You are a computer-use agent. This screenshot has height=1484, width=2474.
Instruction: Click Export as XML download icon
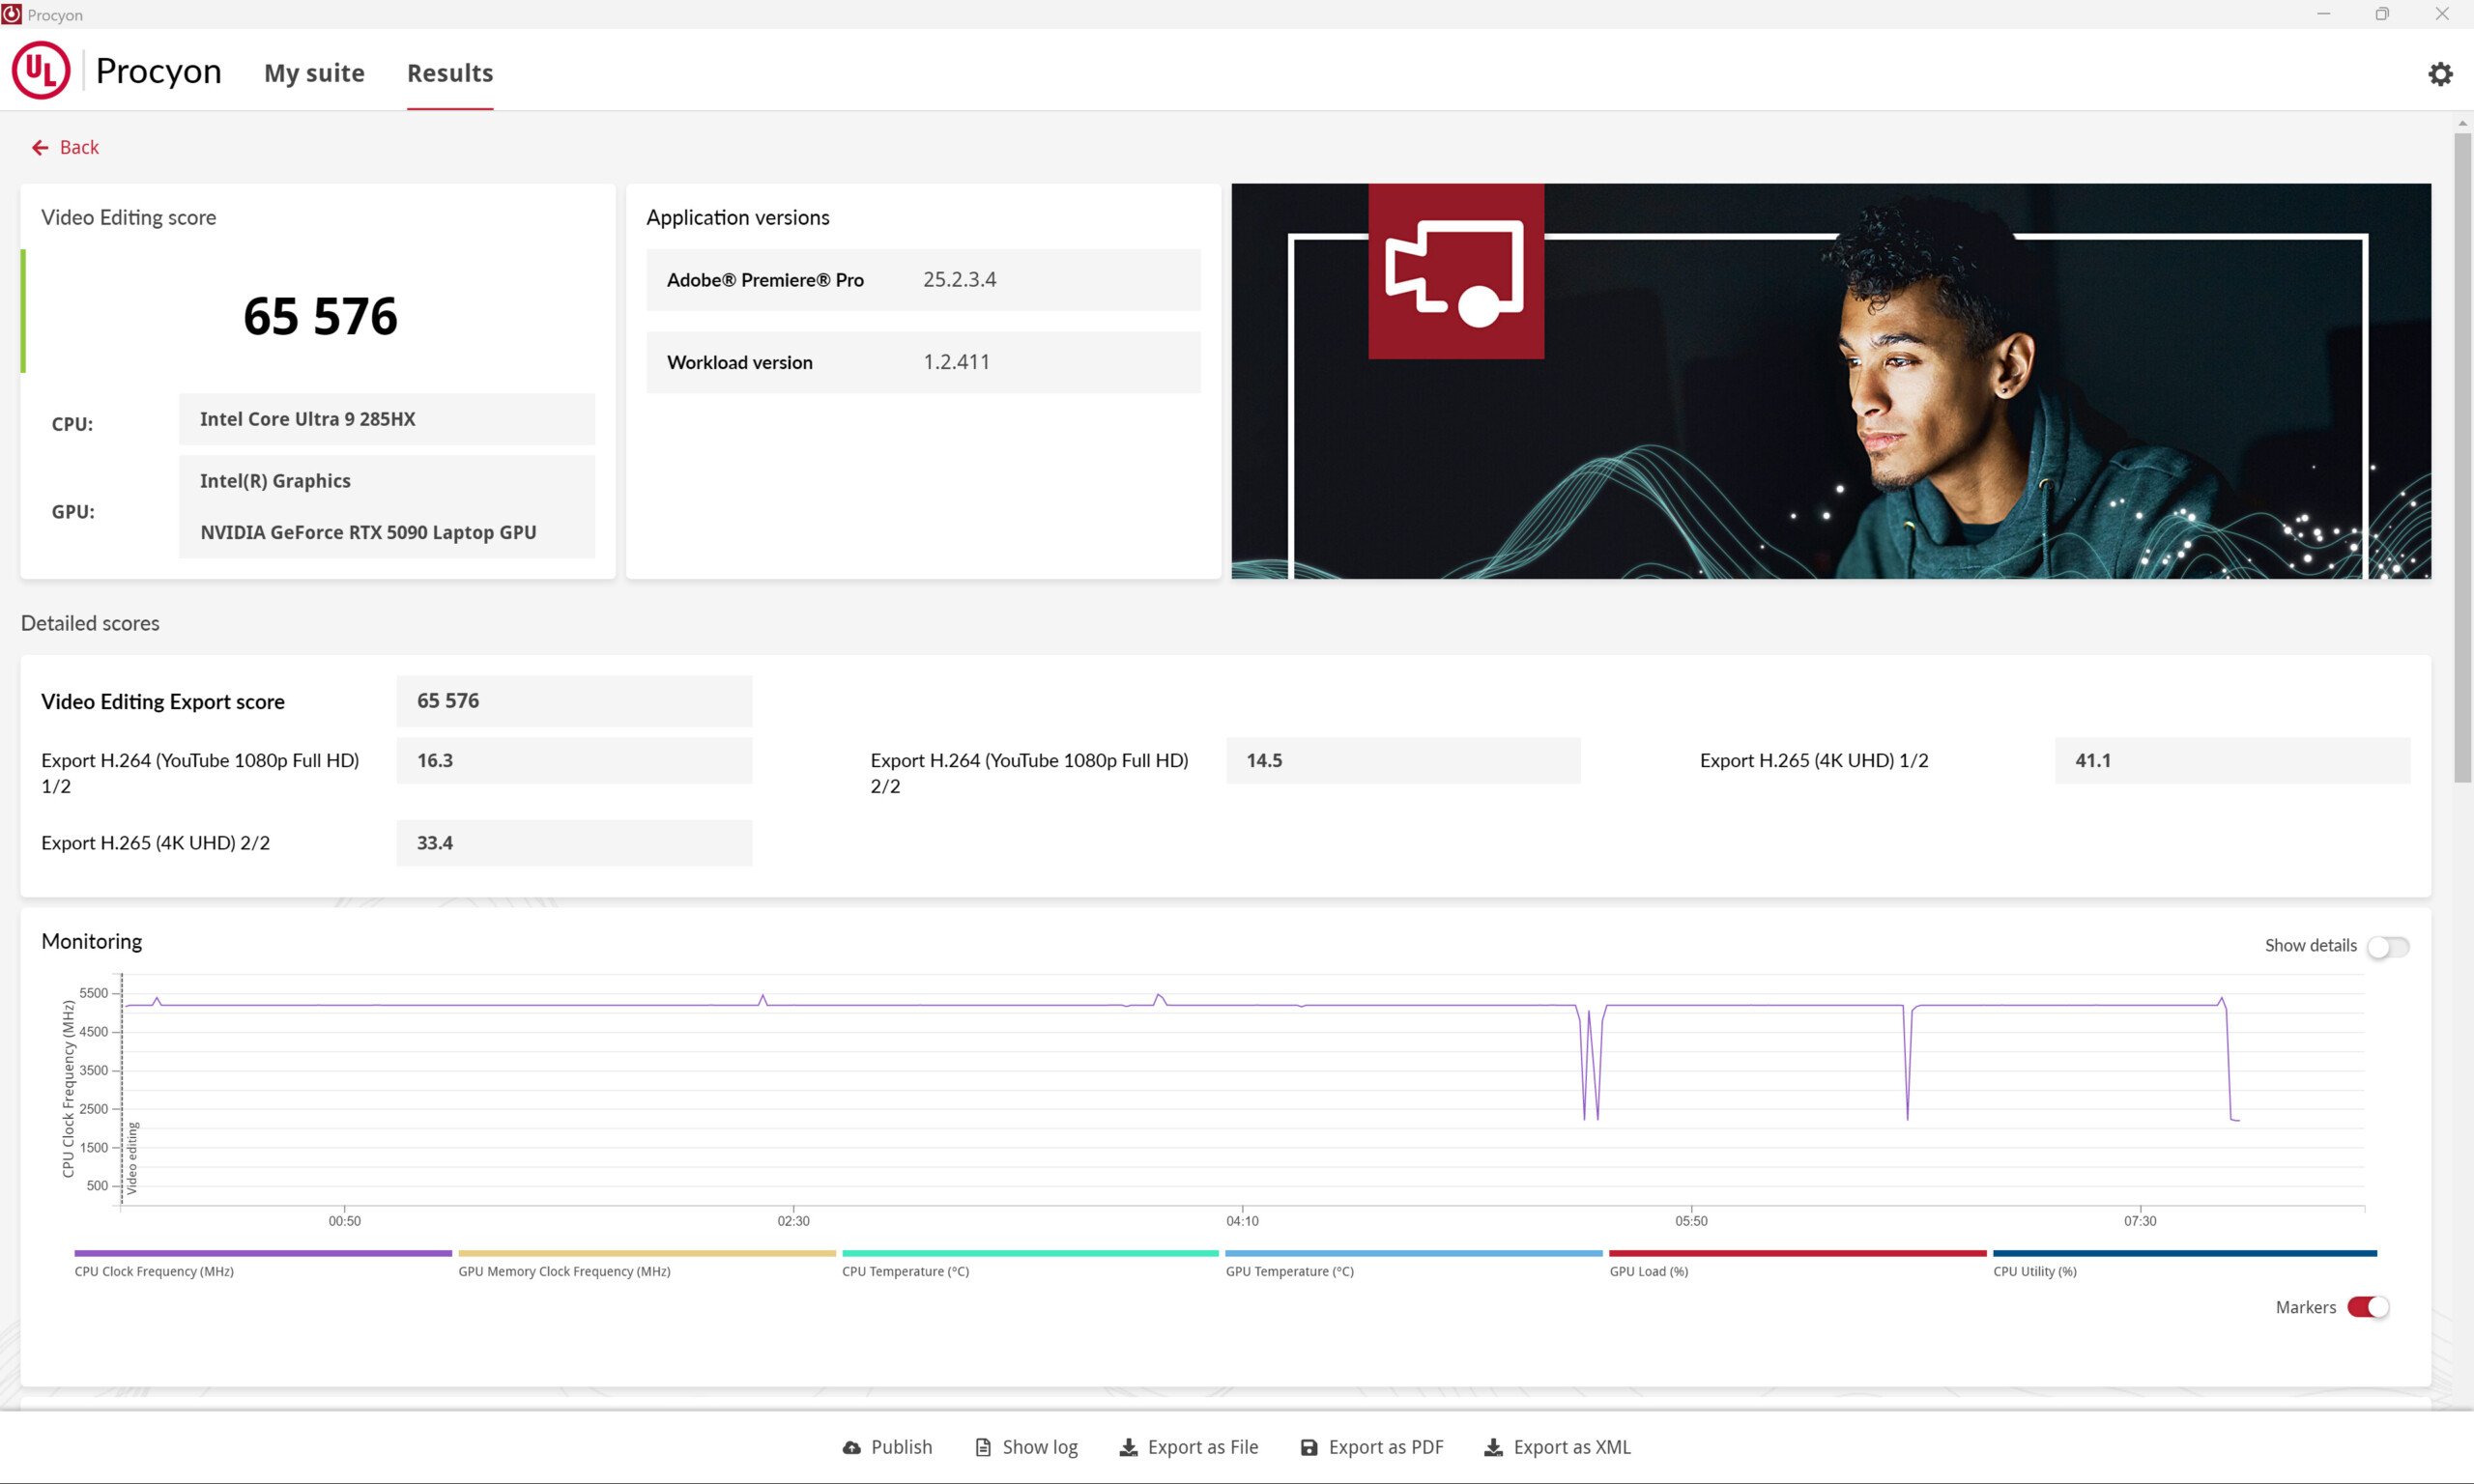[1493, 1447]
